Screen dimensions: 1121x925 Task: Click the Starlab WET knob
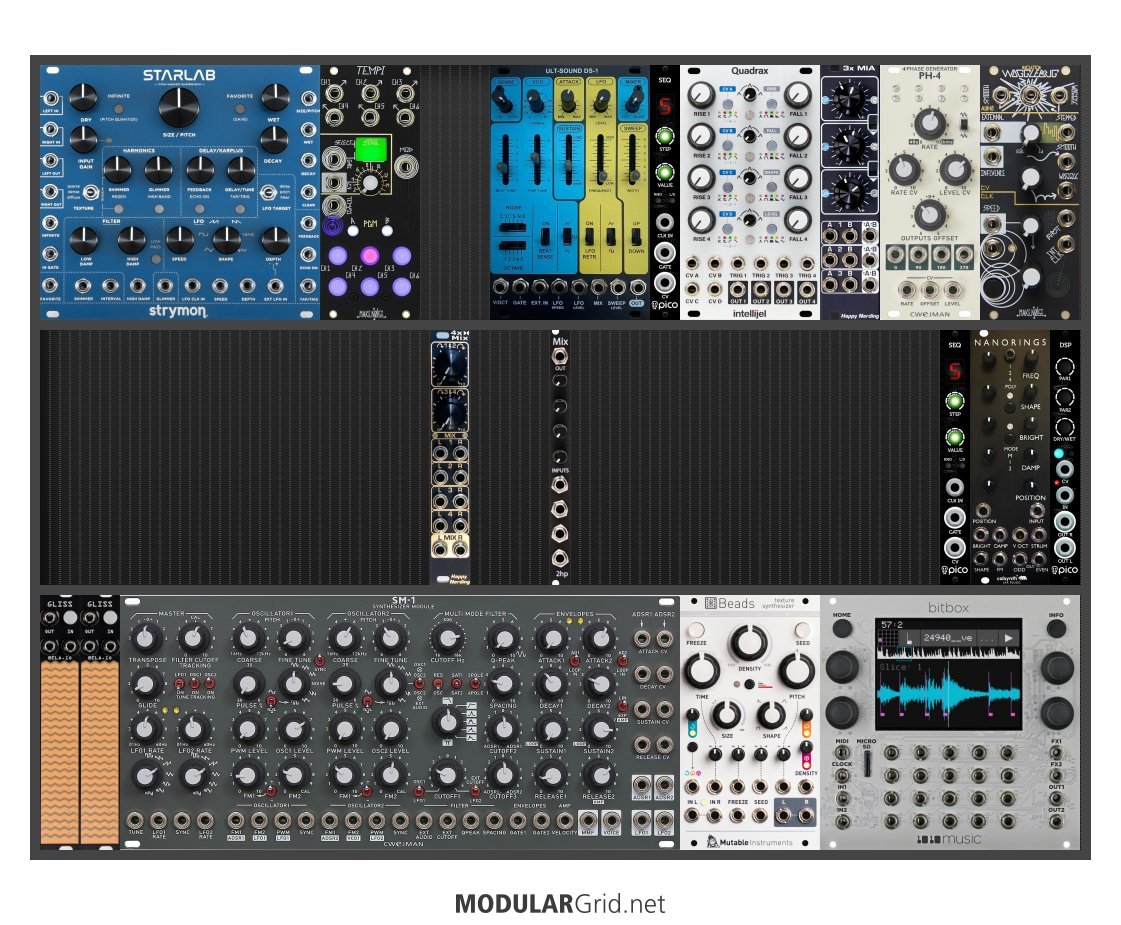tap(275, 97)
